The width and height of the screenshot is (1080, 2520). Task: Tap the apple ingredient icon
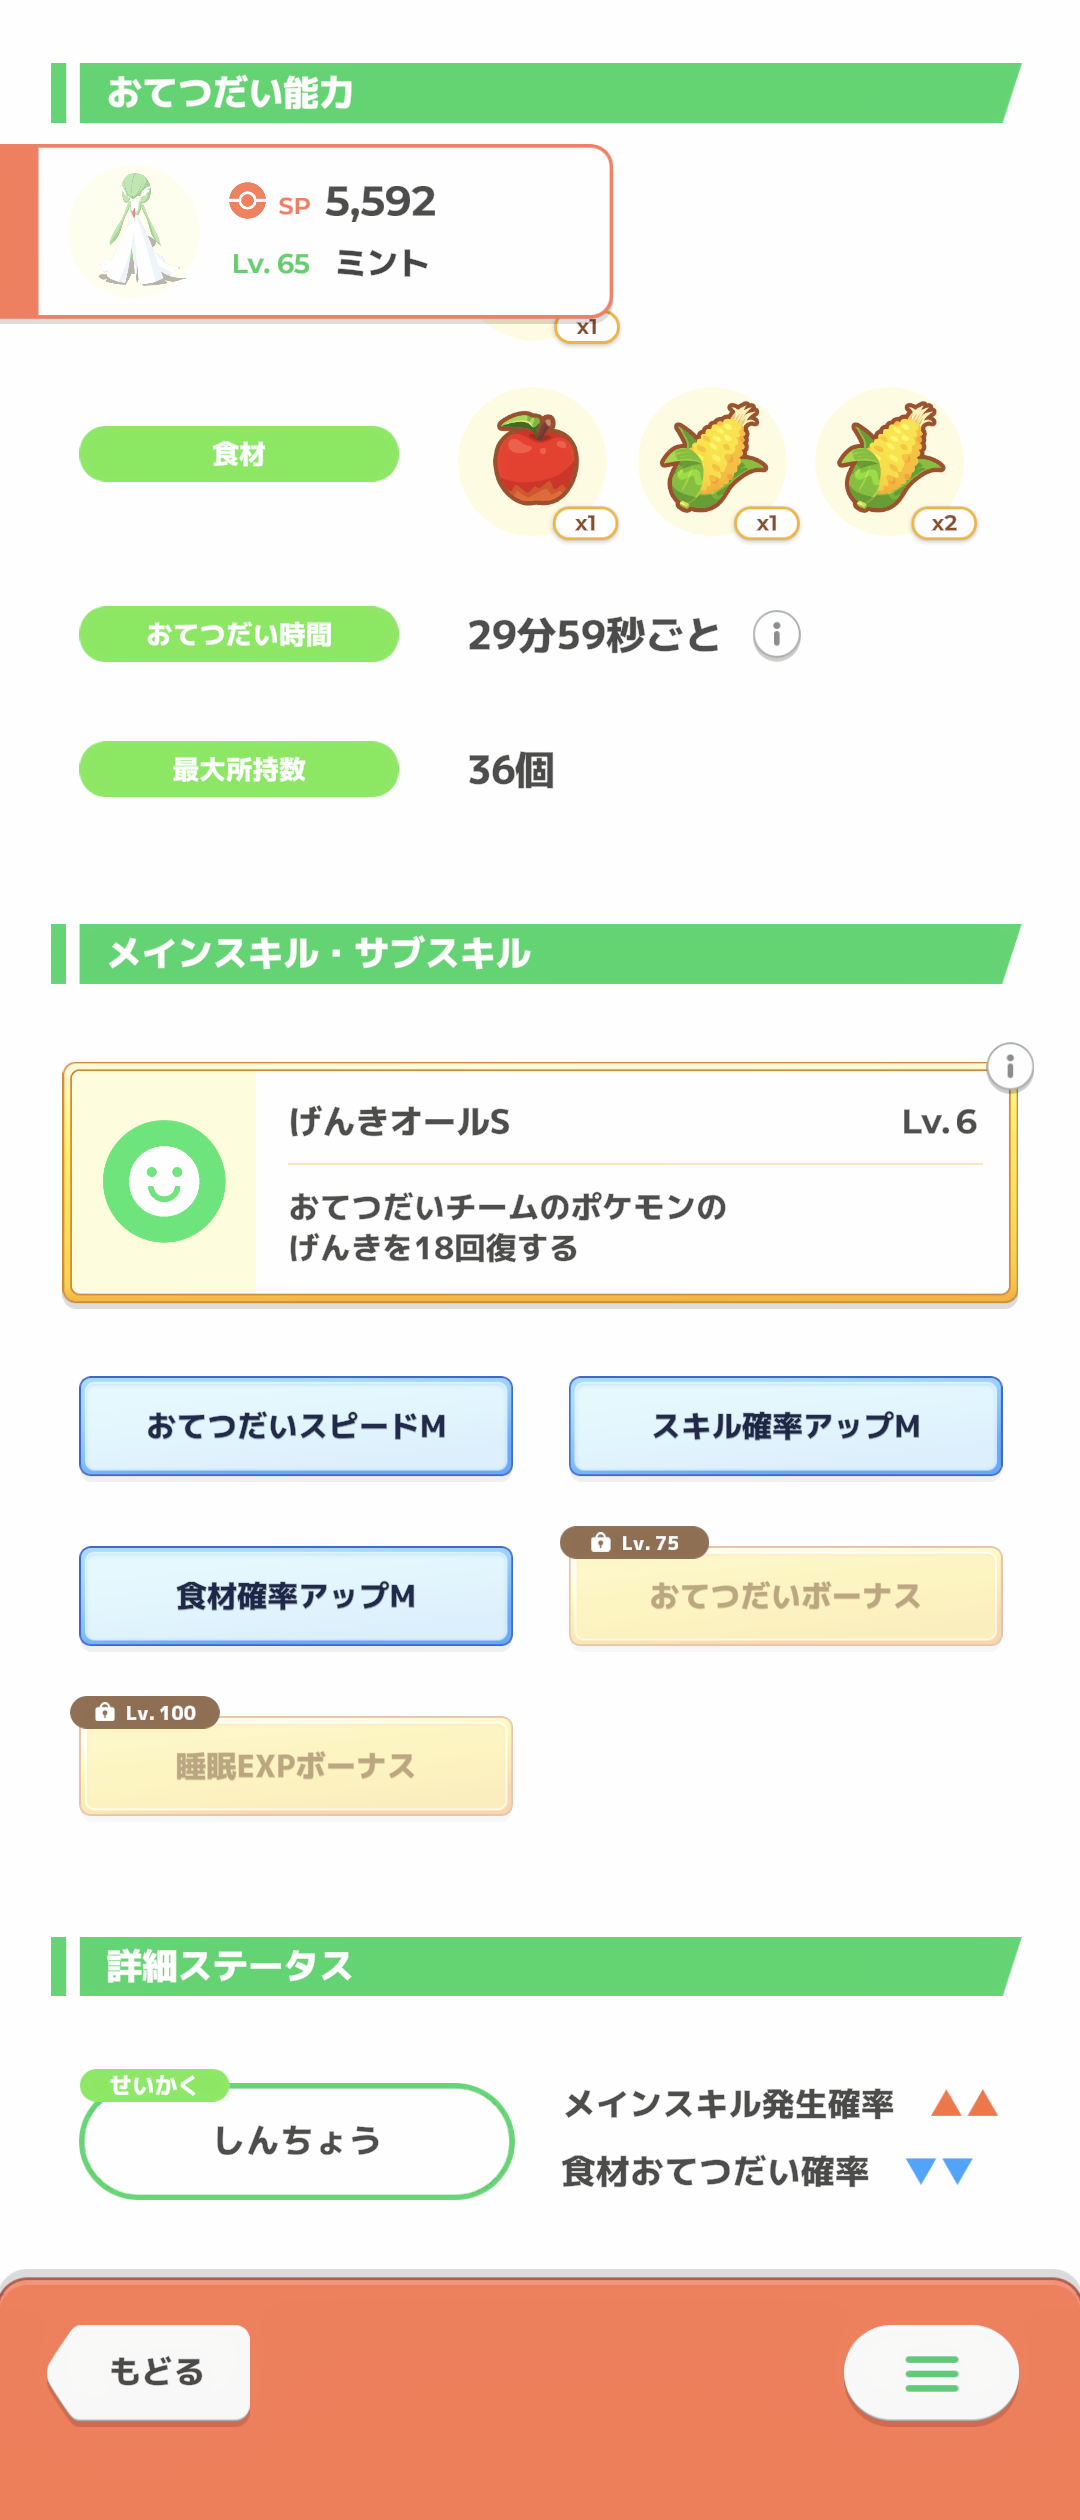point(534,461)
